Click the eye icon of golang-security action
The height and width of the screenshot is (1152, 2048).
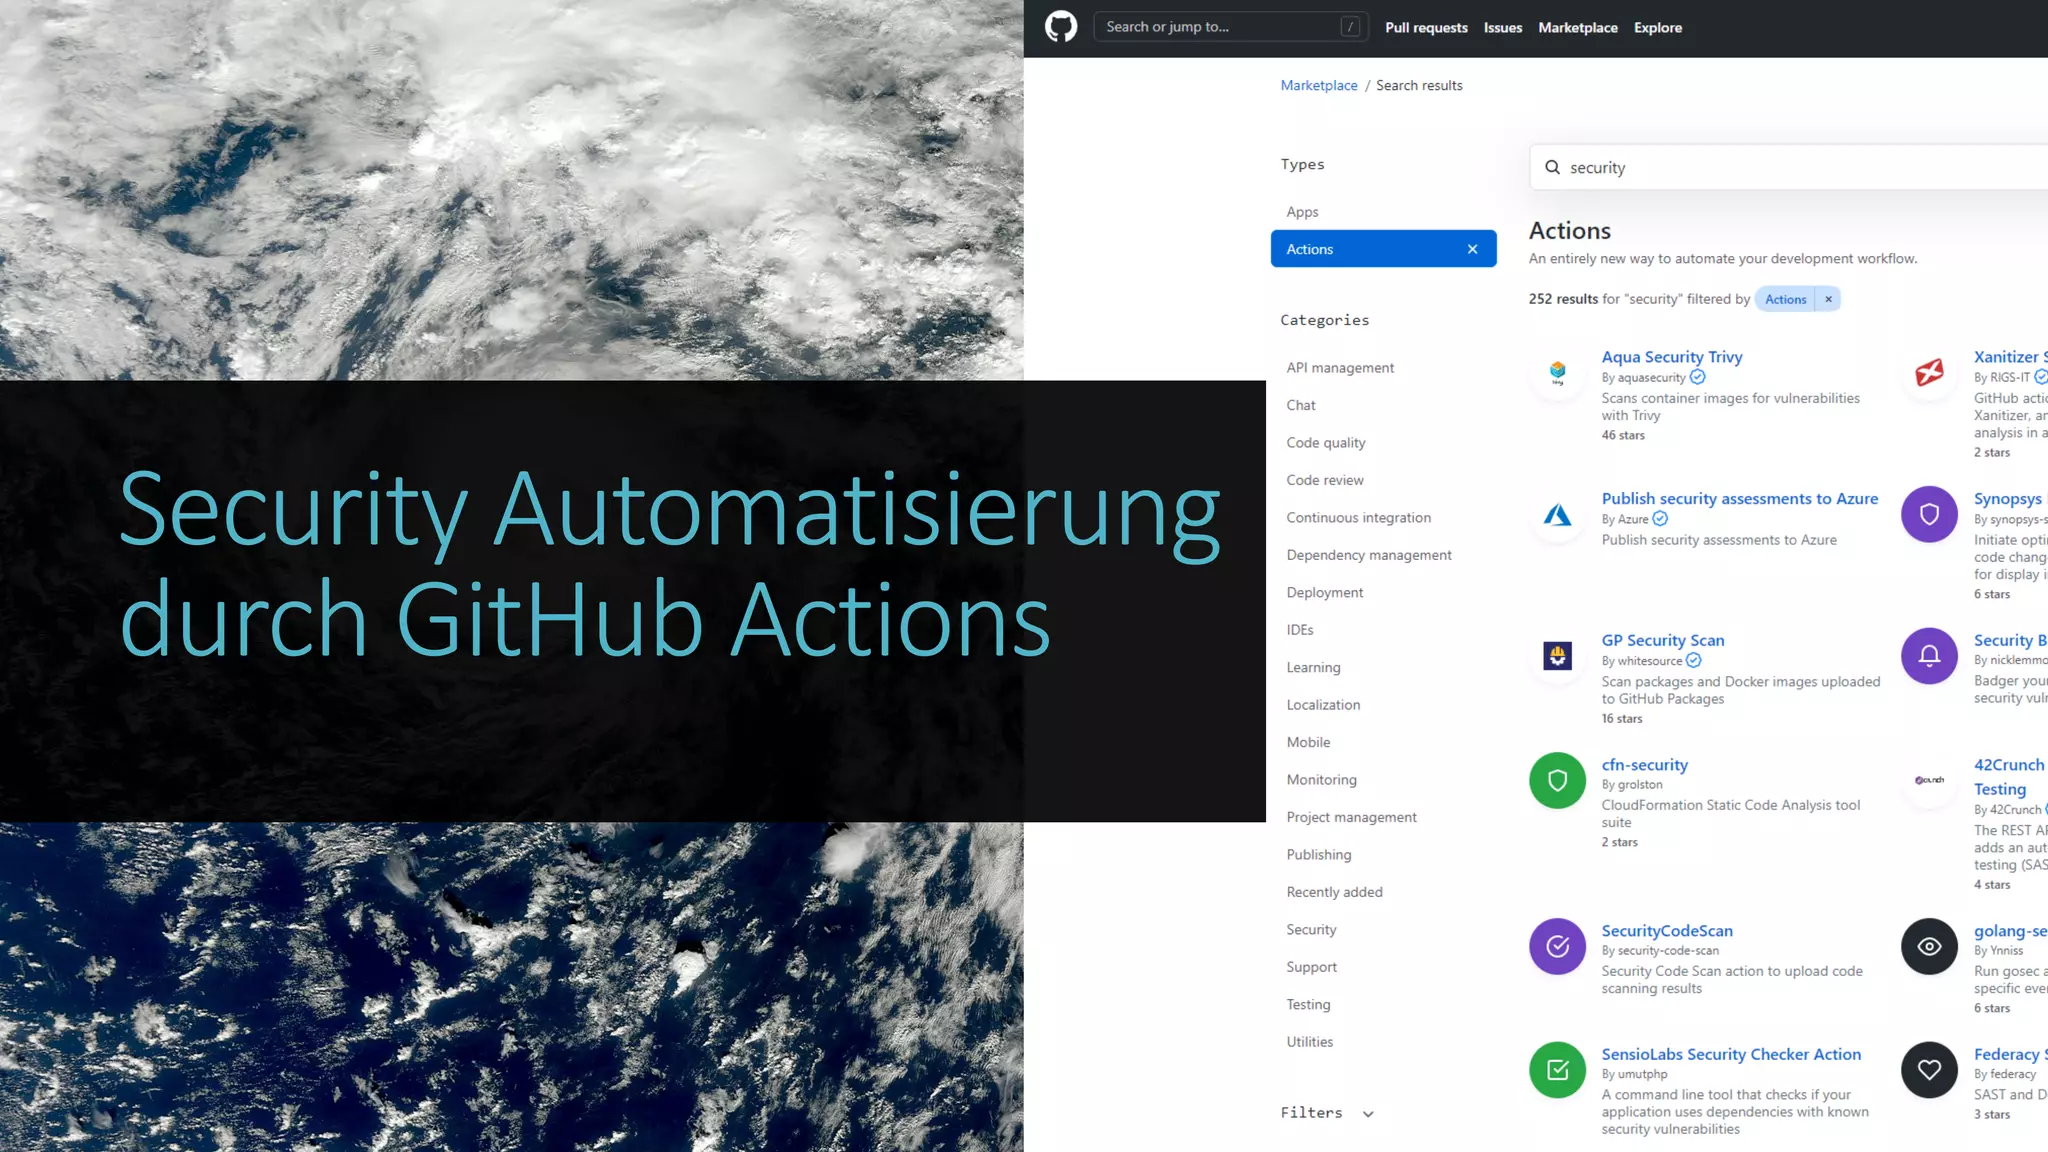pyautogui.click(x=1929, y=946)
